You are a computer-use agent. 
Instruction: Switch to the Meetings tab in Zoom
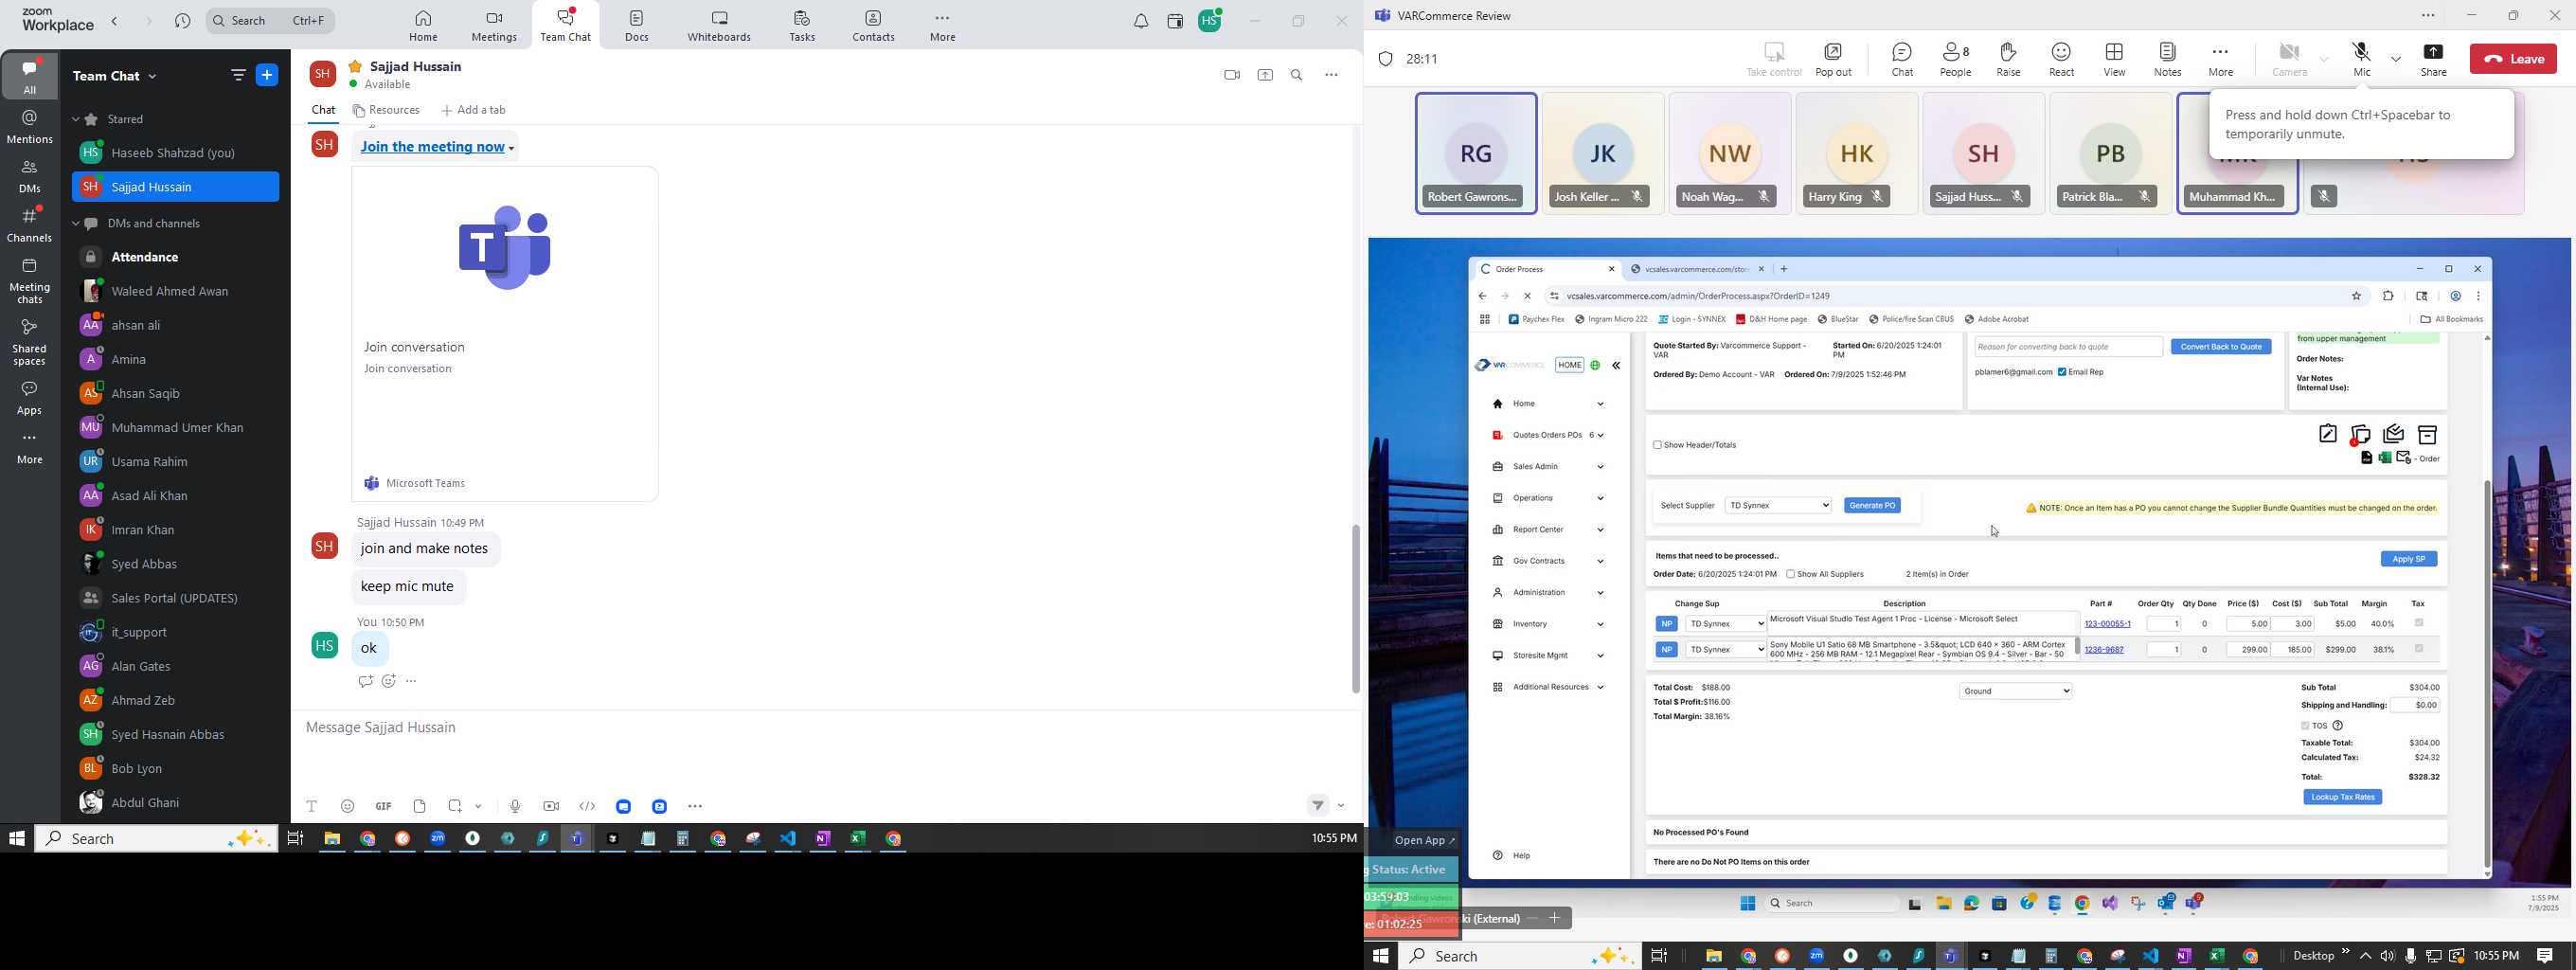(x=494, y=26)
